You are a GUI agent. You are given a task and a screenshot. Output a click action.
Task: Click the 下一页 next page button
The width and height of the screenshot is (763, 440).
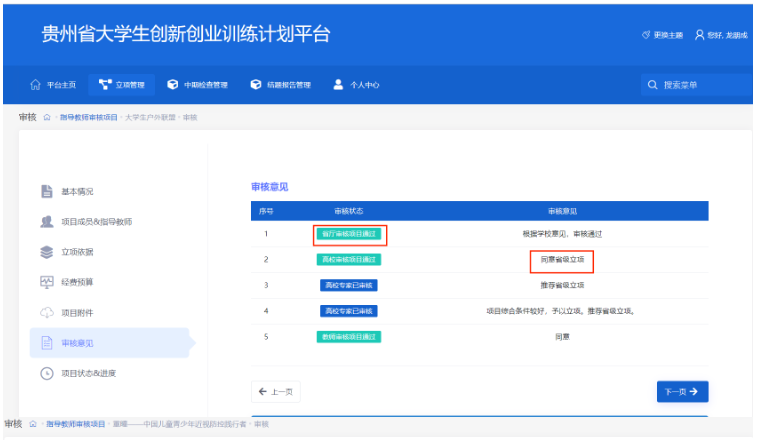[682, 392]
